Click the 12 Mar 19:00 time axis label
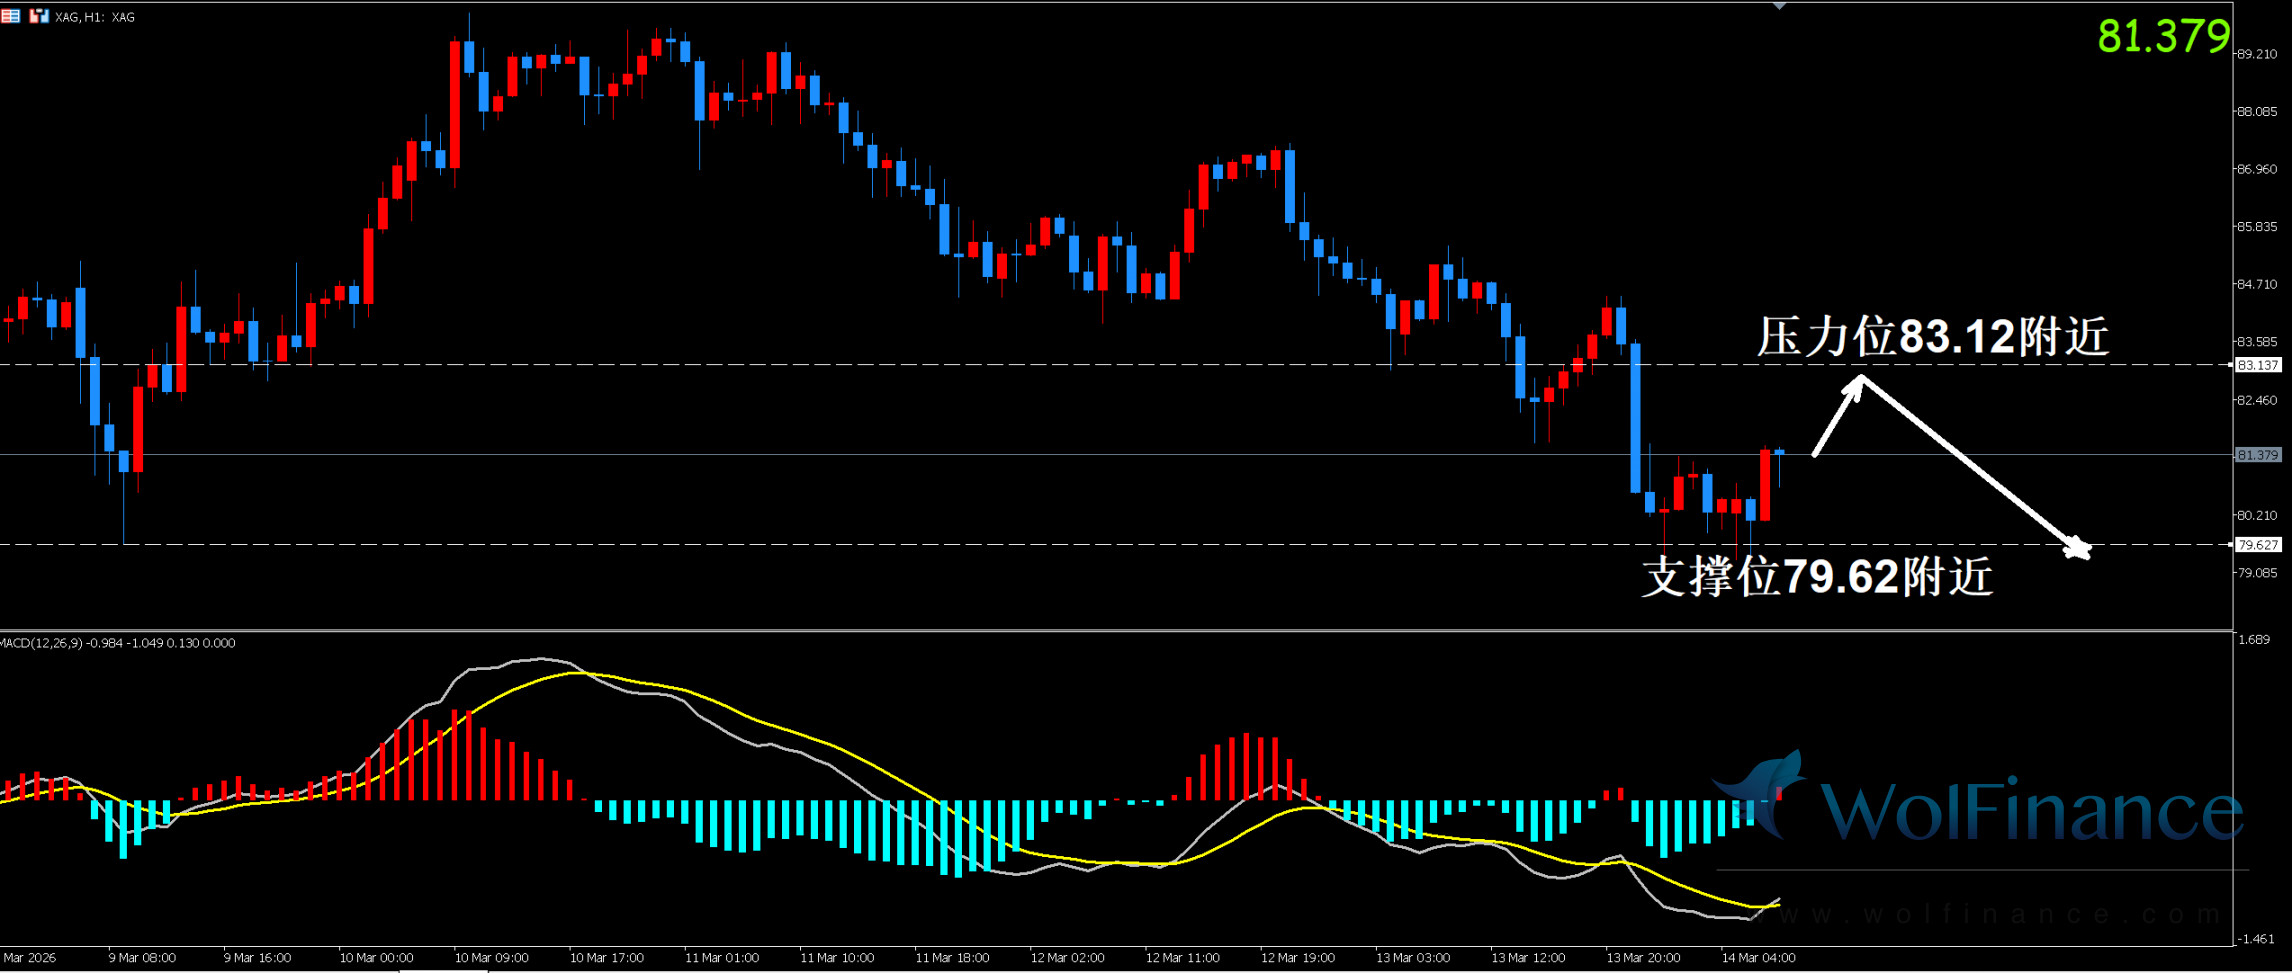 (1297, 958)
